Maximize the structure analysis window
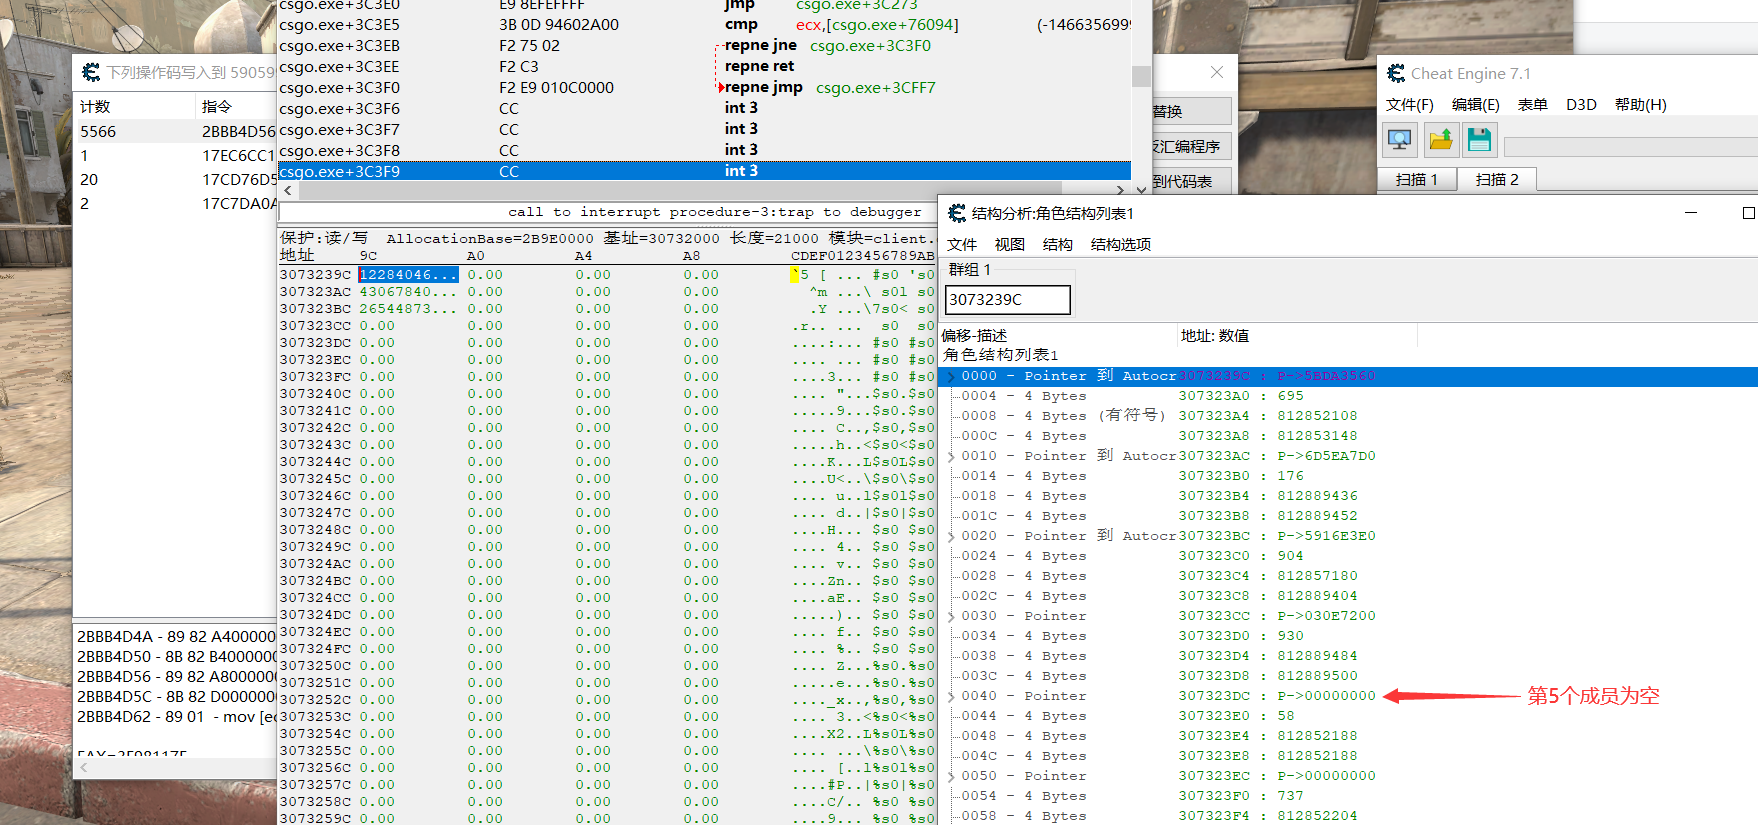The image size is (1758, 825). (1748, 213)
